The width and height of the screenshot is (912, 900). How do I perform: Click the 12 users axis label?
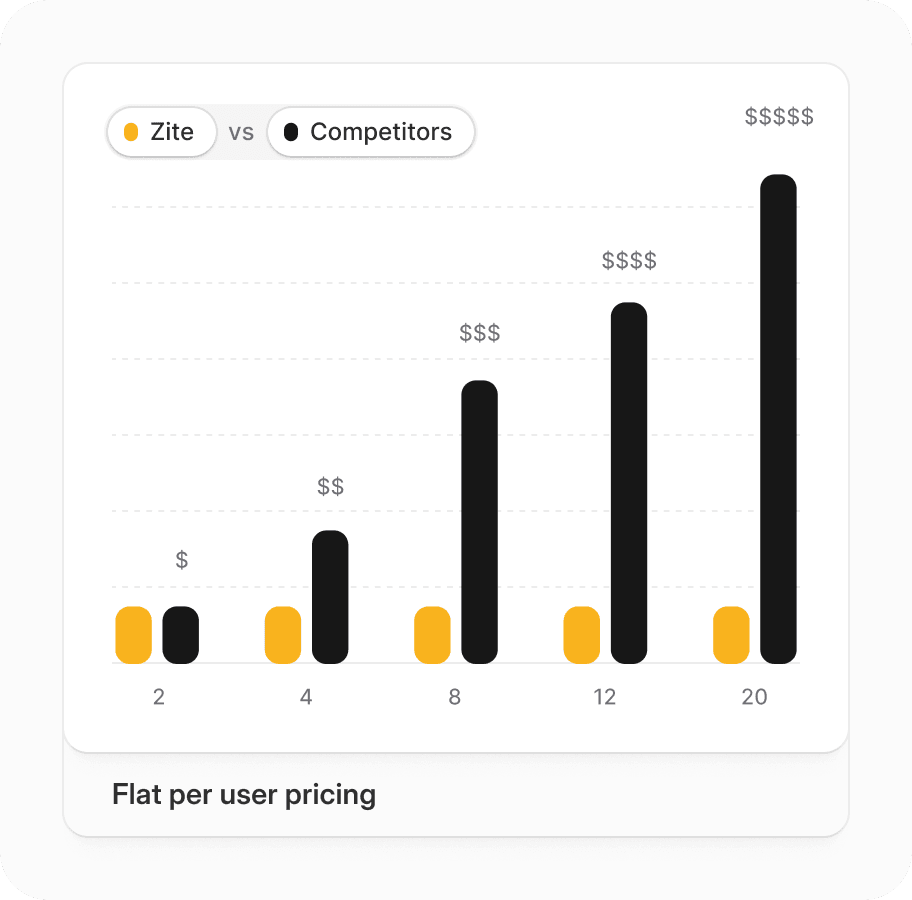pyautogui.click(x=604, y=697)
